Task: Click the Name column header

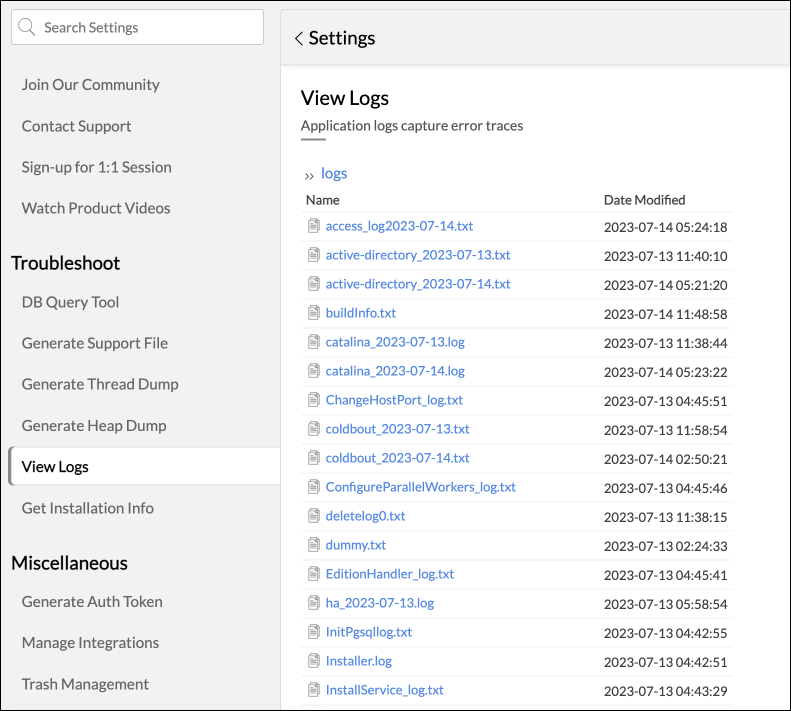Action: [x=323, y=200]
